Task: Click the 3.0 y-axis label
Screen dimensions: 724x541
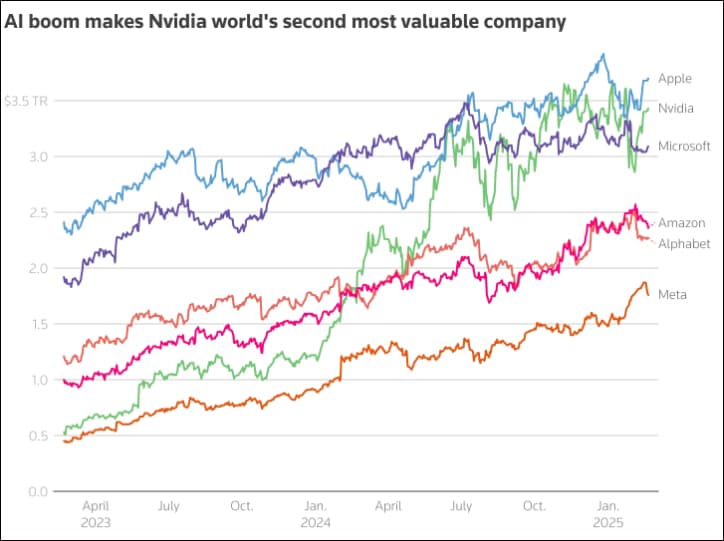Action: coord(39,157)
